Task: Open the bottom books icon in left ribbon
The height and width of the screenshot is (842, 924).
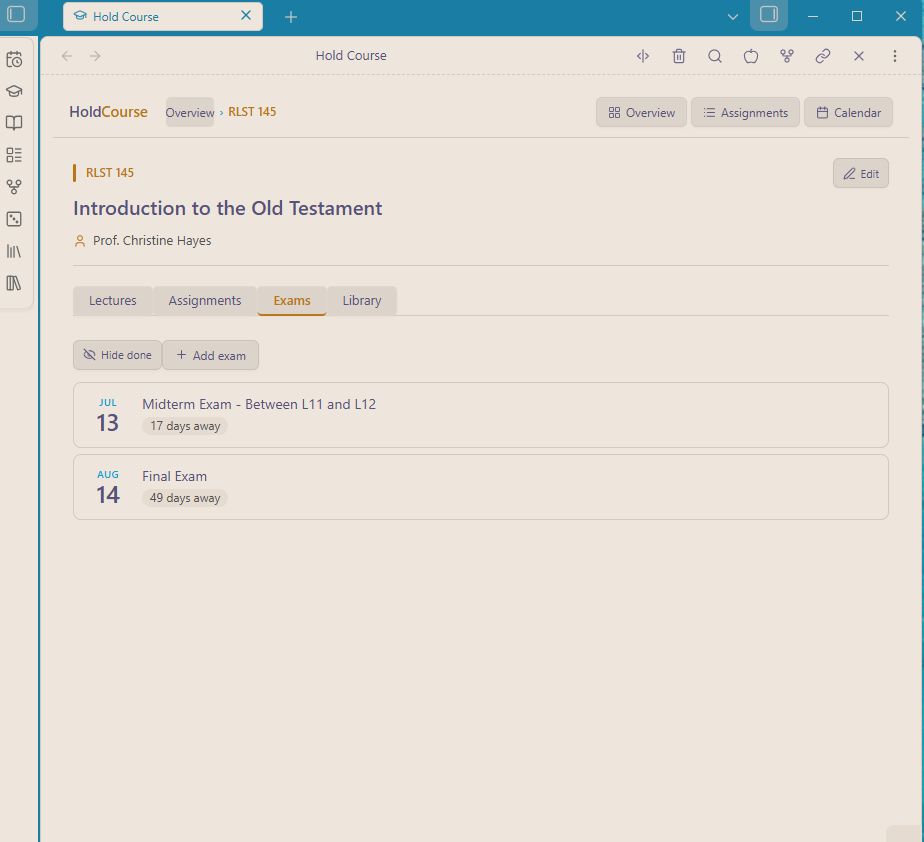Action: tap(14, 283)
